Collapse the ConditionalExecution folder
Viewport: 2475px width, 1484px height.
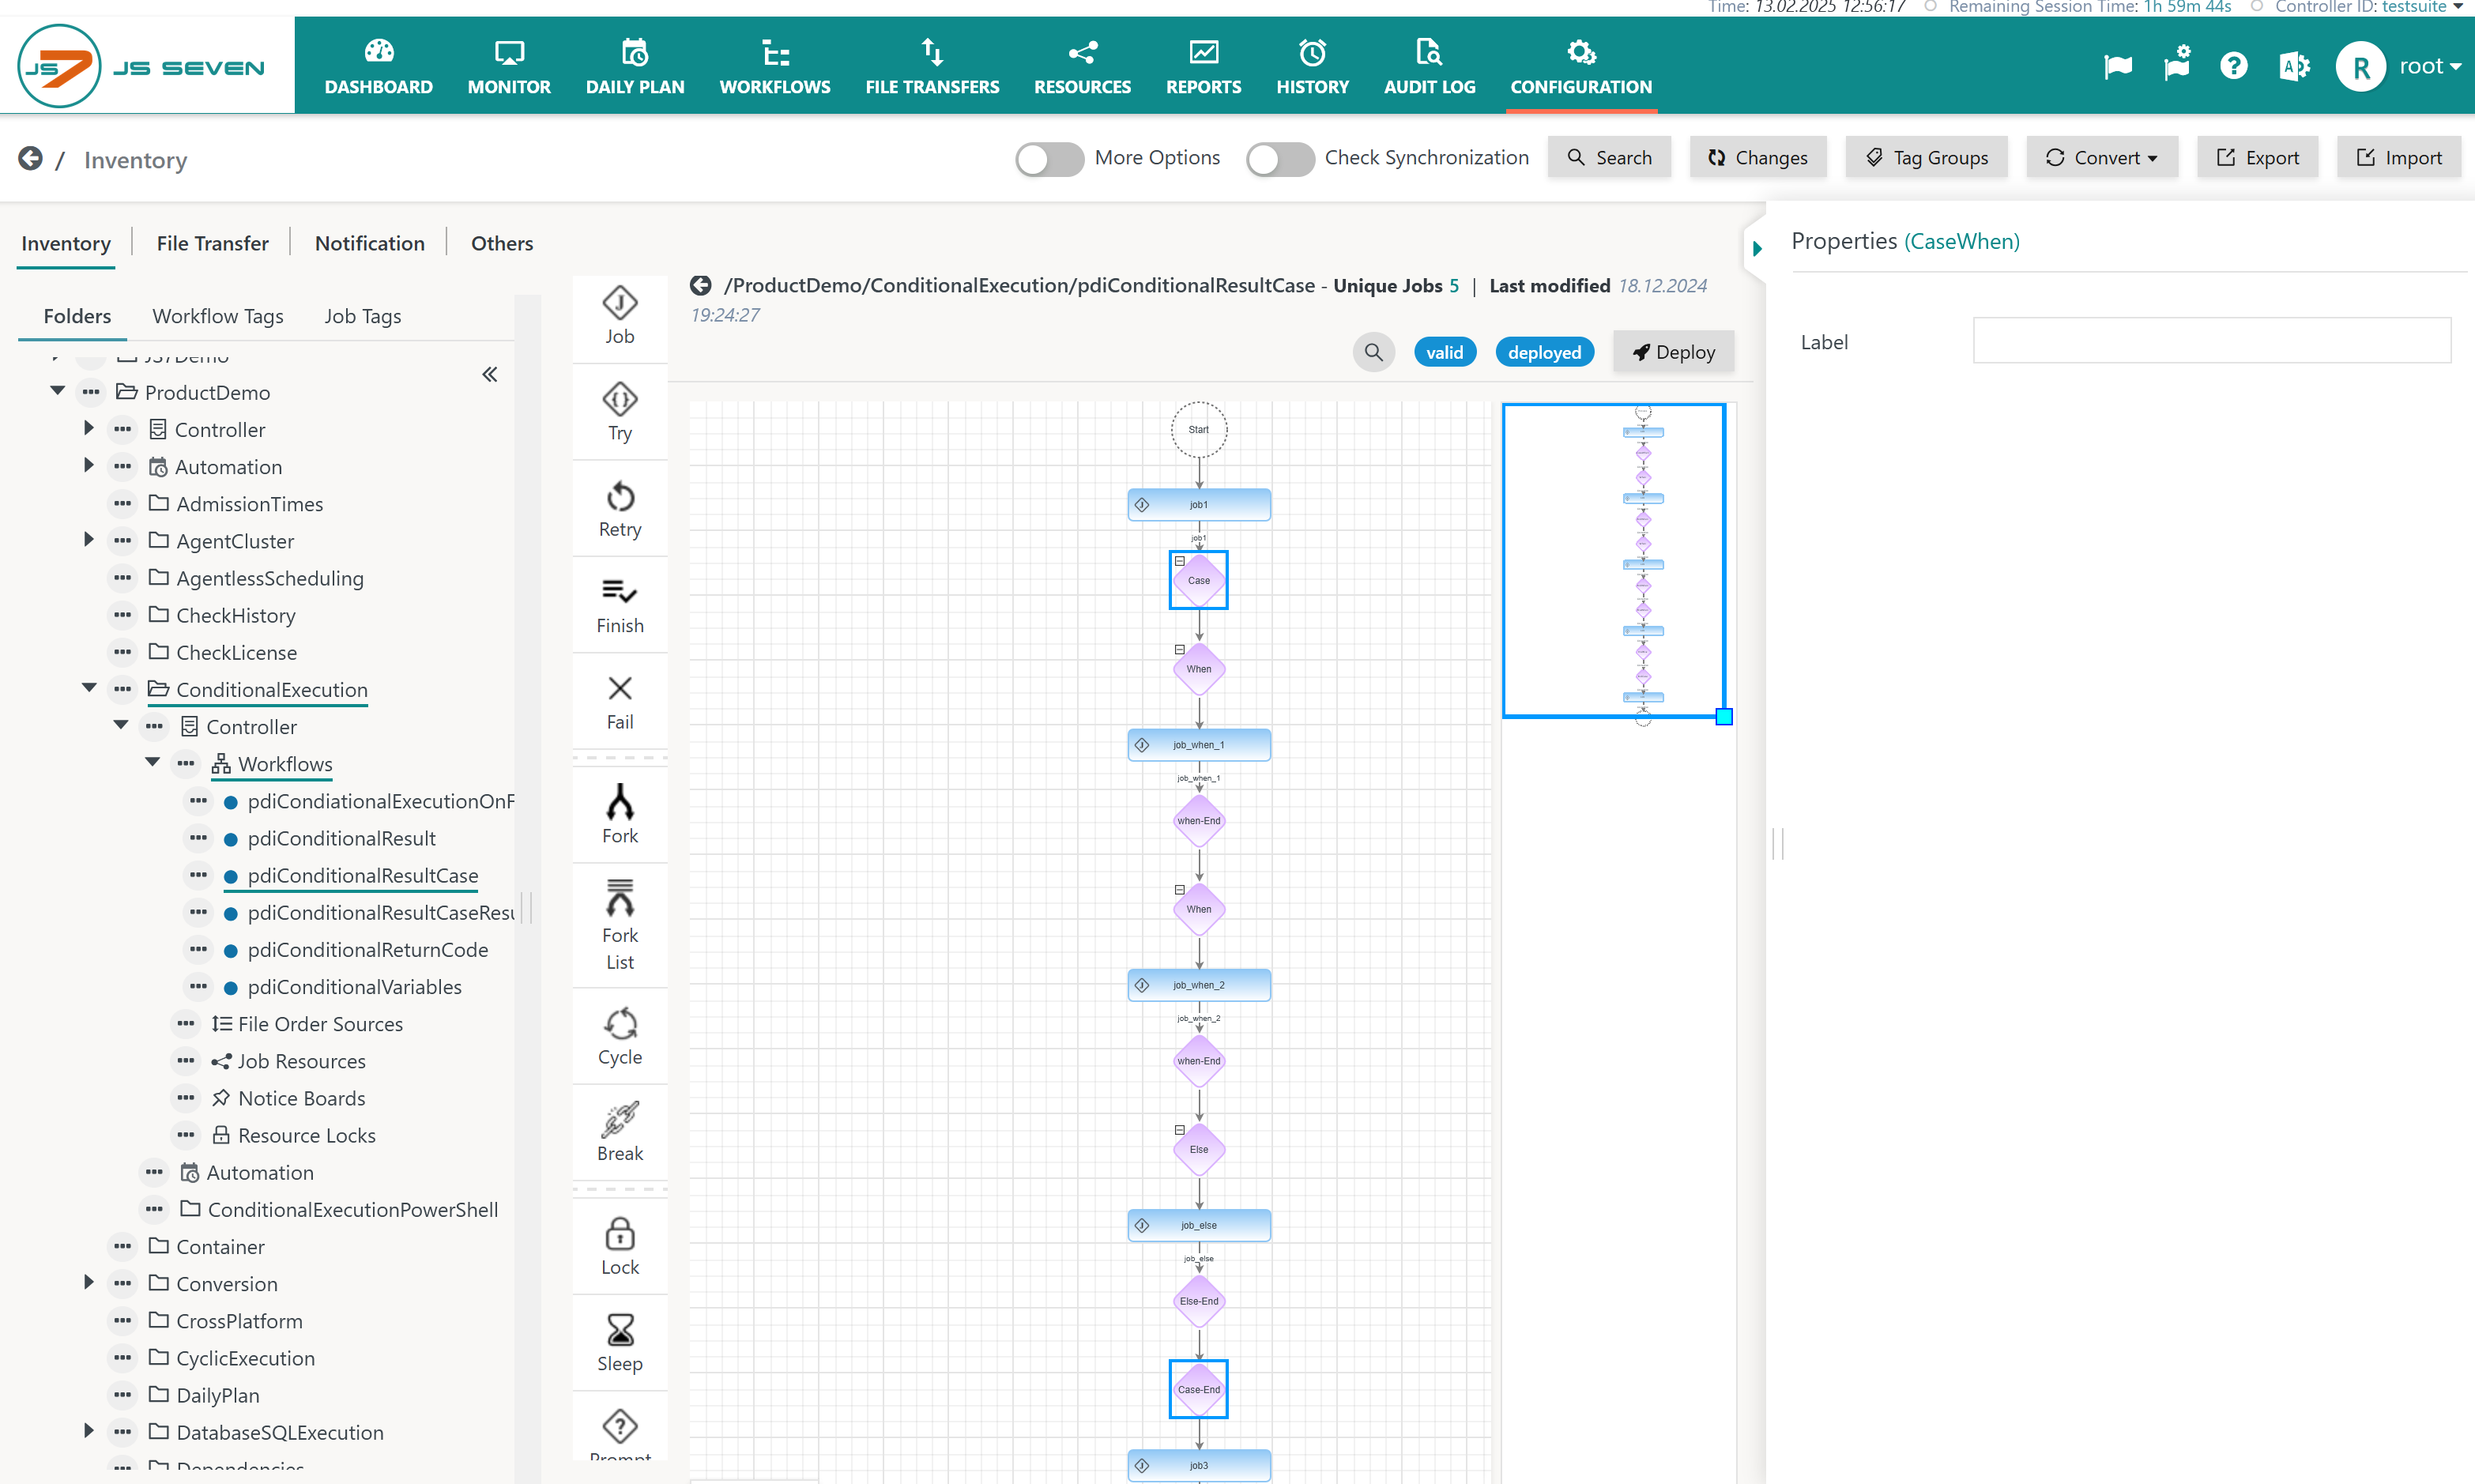[88, 688]
